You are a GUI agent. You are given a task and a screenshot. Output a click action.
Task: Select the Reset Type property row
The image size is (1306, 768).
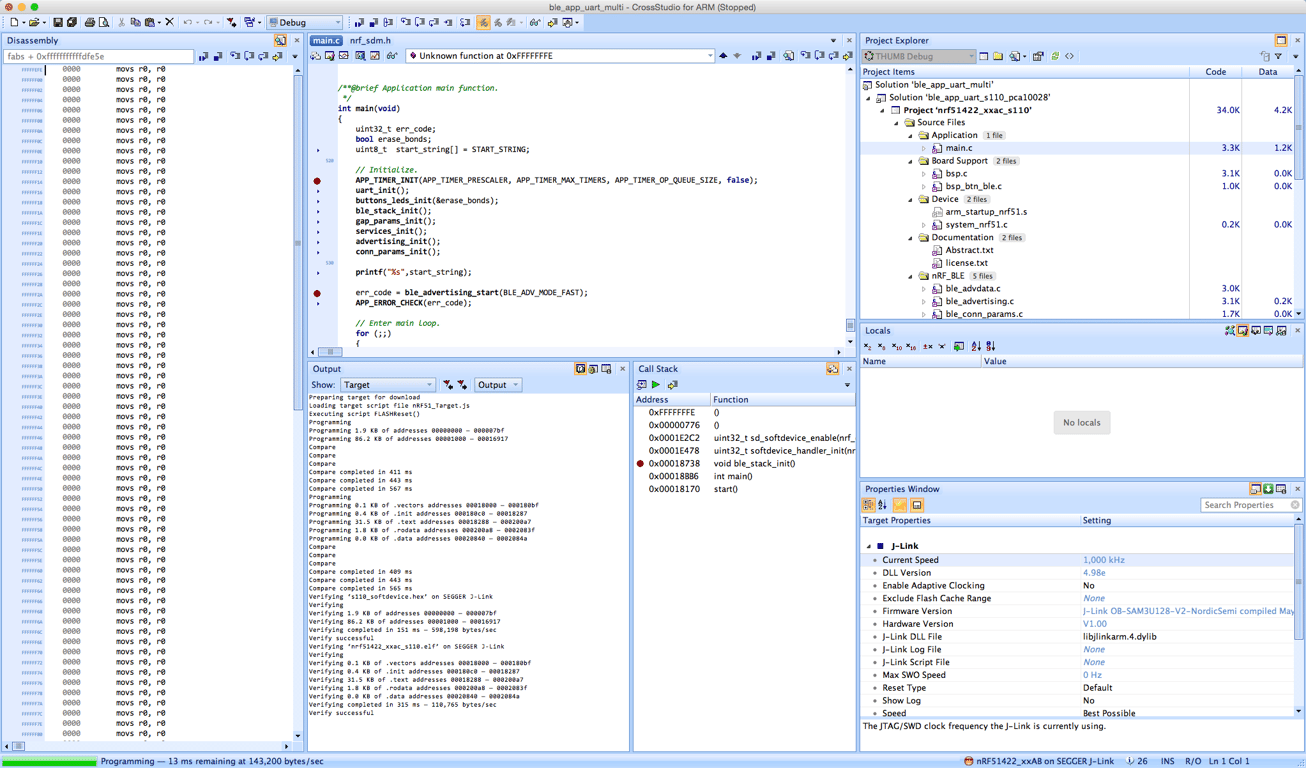[x=1078, y=688]
